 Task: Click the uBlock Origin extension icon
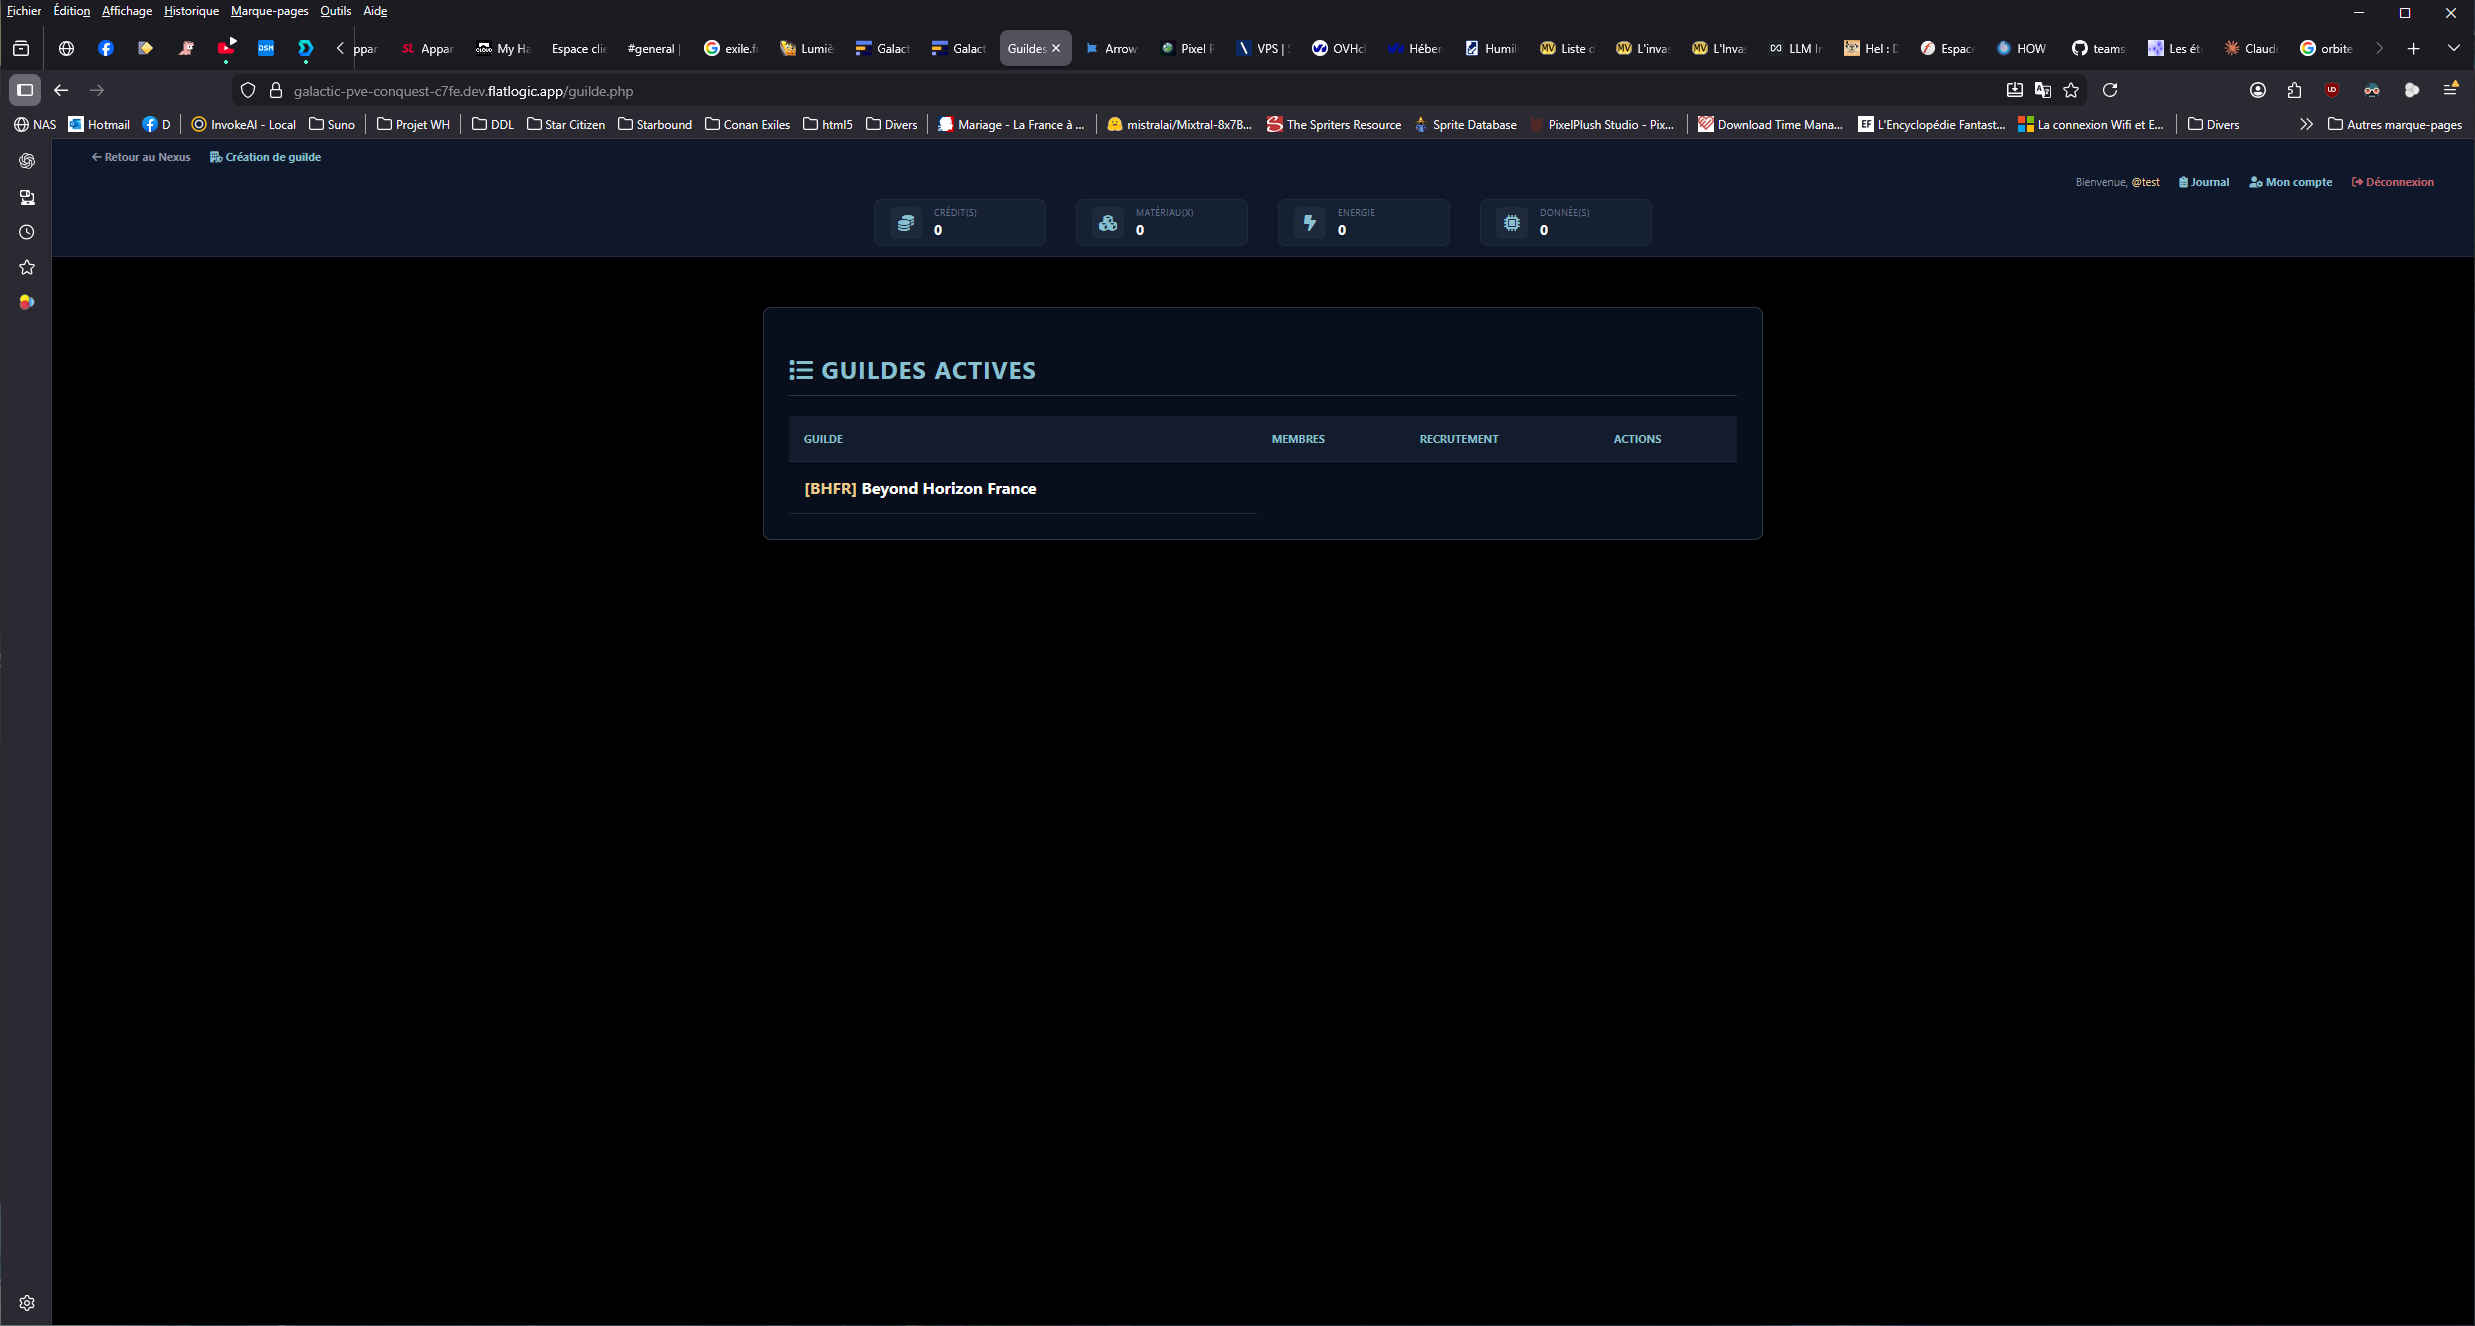click(x=2332, y=90)
